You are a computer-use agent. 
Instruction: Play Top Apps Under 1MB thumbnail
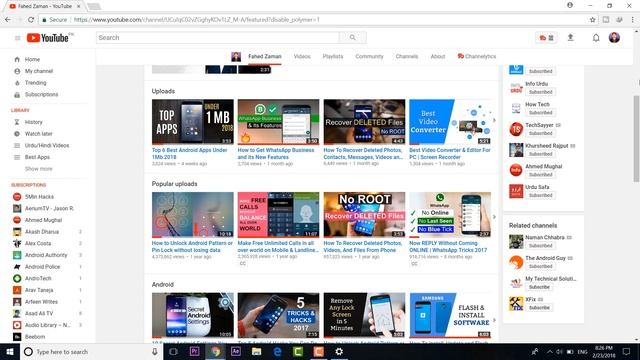tap(193, 122)
